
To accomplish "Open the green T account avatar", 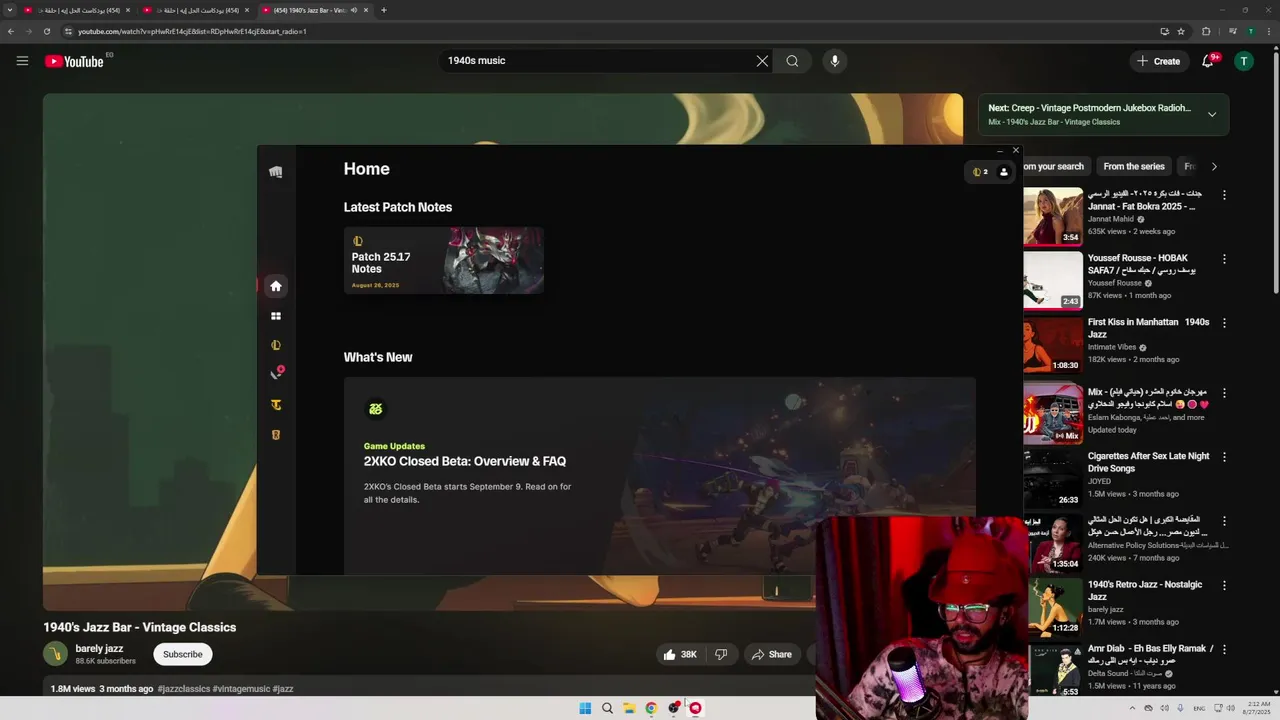I will (1244, 61).
